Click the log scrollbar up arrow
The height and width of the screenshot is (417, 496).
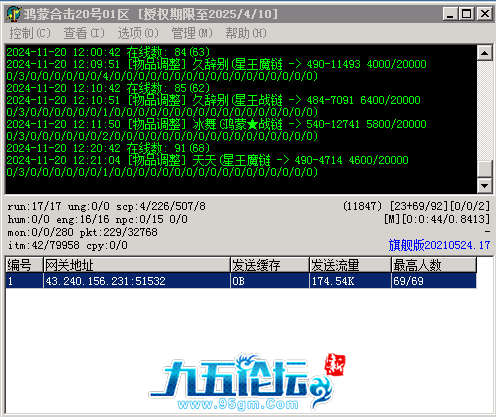pos(485,53)
